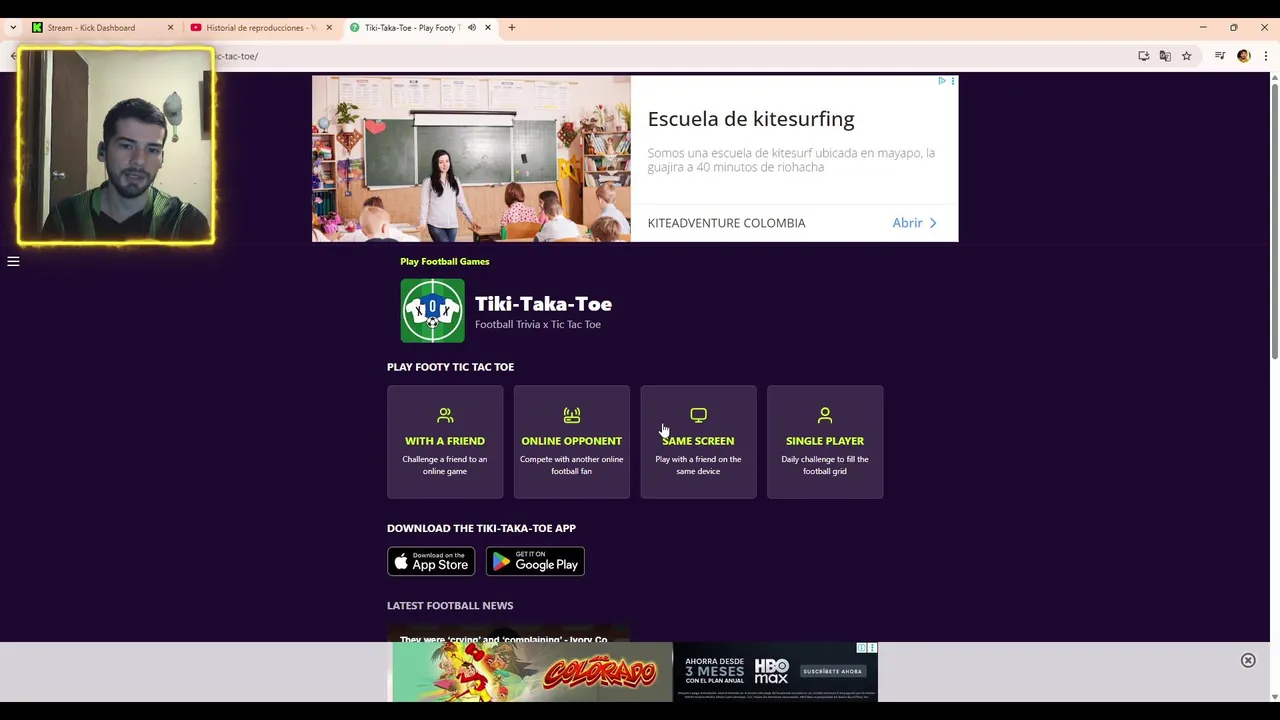Click Abrir on the kitesurfing ad
Image resolution: width=1280 pixels, height=720 pixels.
(x=914, y=223)
